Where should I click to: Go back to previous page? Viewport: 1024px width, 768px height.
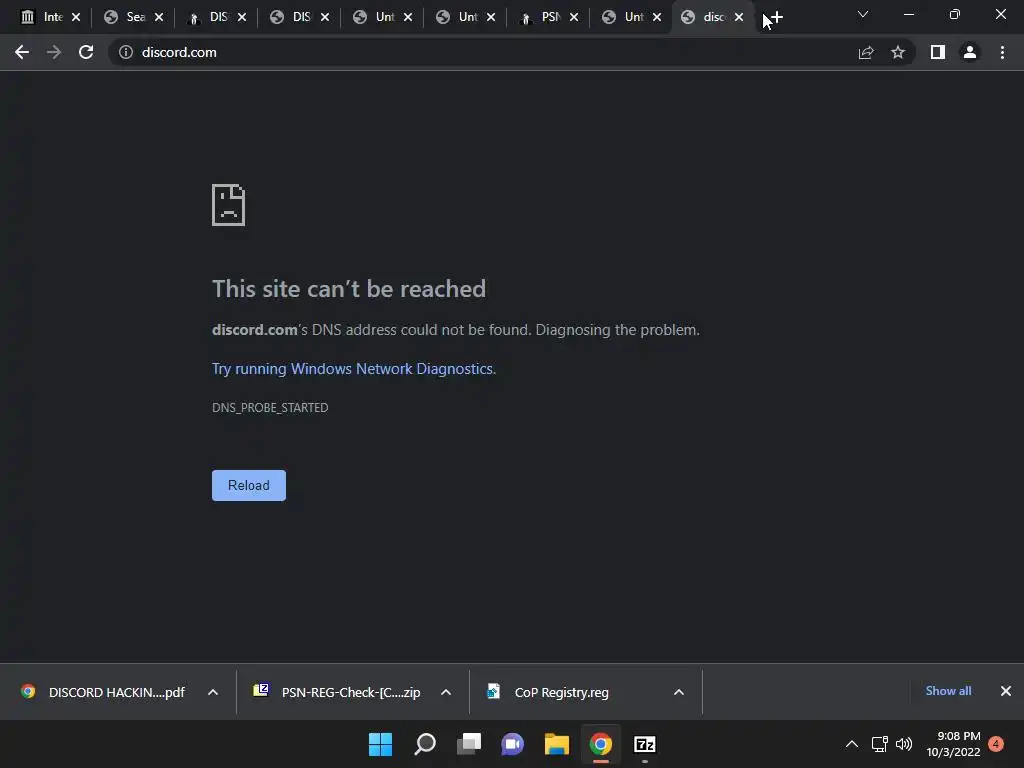tap(22, 52)
